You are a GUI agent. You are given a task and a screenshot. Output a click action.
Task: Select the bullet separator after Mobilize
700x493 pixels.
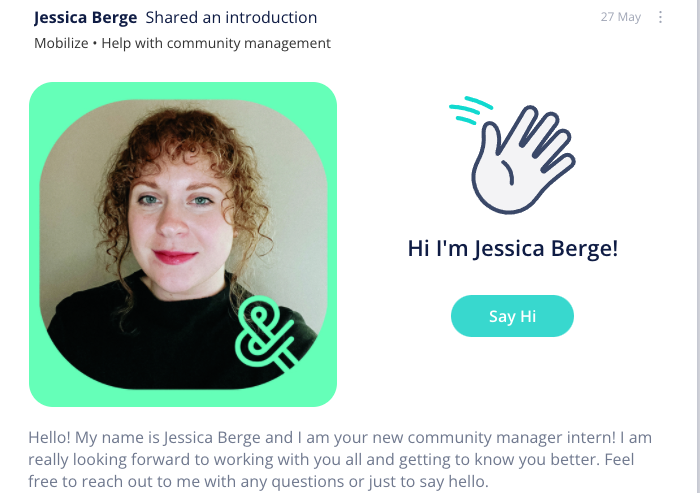coord(95,43)
